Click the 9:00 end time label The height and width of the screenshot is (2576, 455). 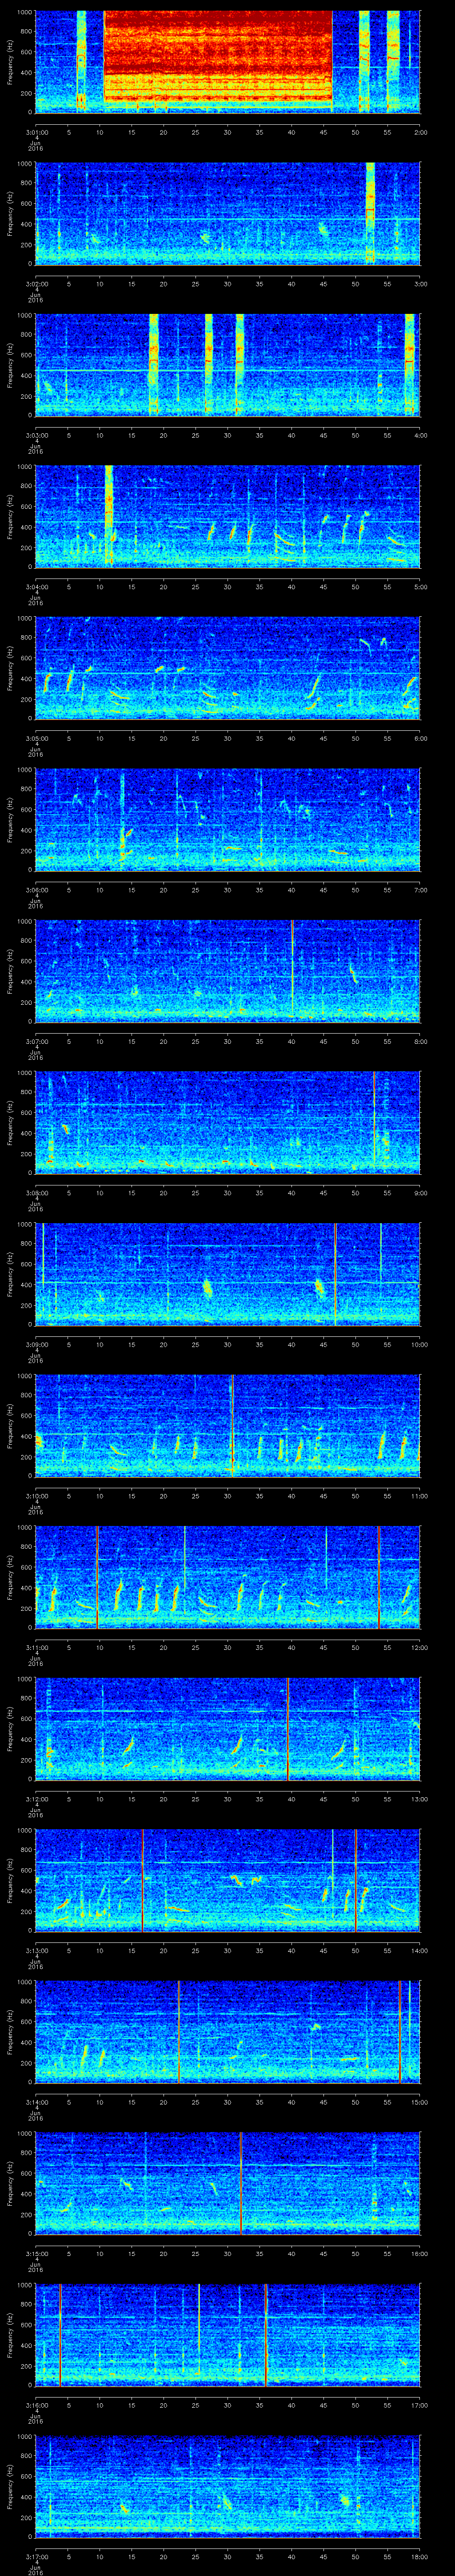[420, 1192]
